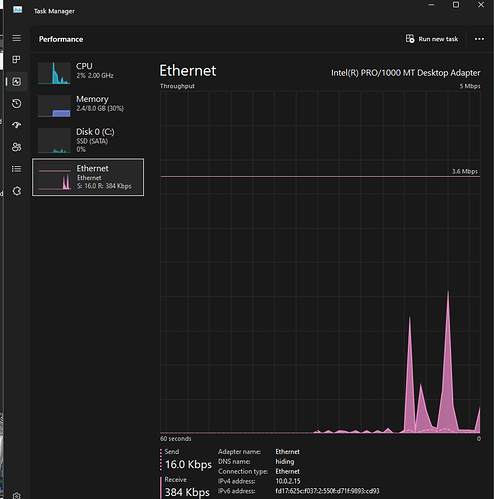Screen dimensions: 494x499
Task: Click the Disk mini graph thumbnail
Action: click(54, 141)
